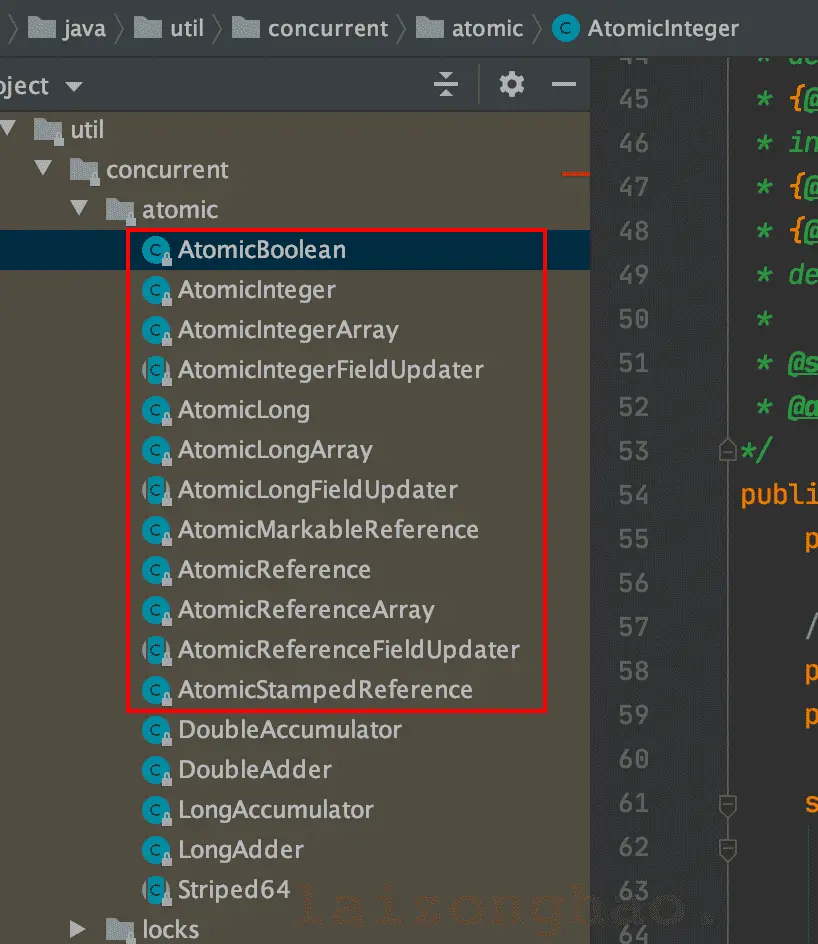Click the locks folder icon
Screen dimensions: 818x944
click(120, 930)
